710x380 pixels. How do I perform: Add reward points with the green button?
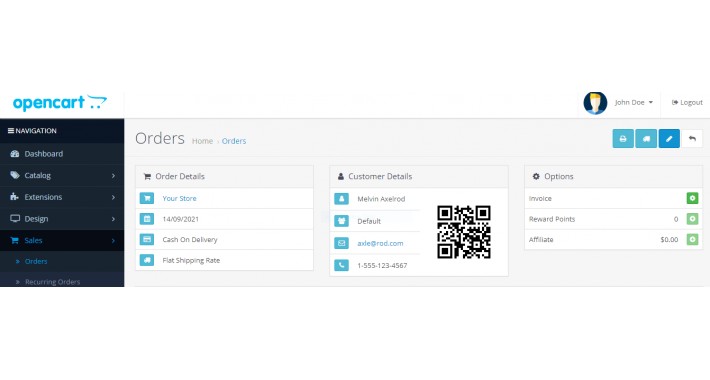pos(692,219)
